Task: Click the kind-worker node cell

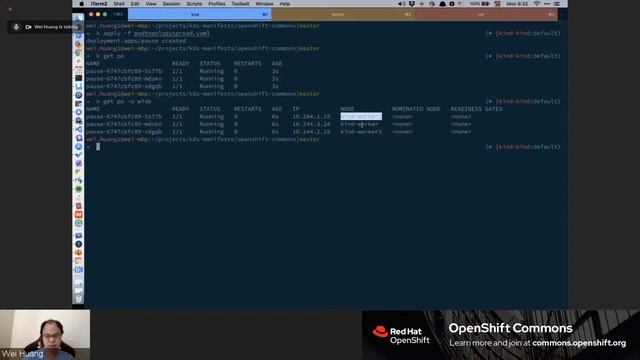Action: pos(359,124)
